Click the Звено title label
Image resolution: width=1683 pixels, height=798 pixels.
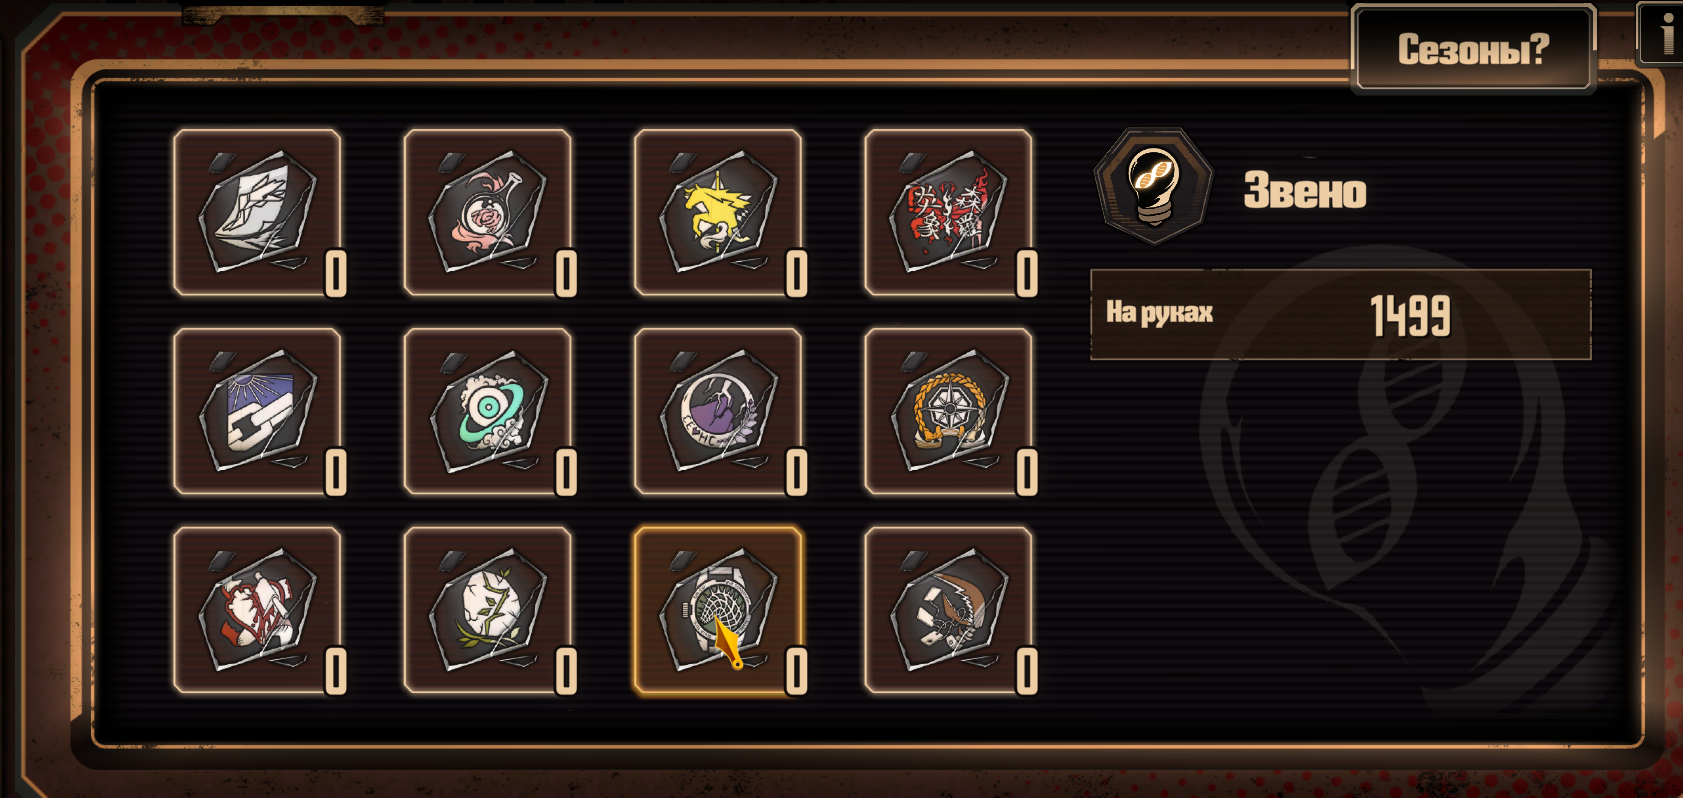click(x=1305, y=190)
